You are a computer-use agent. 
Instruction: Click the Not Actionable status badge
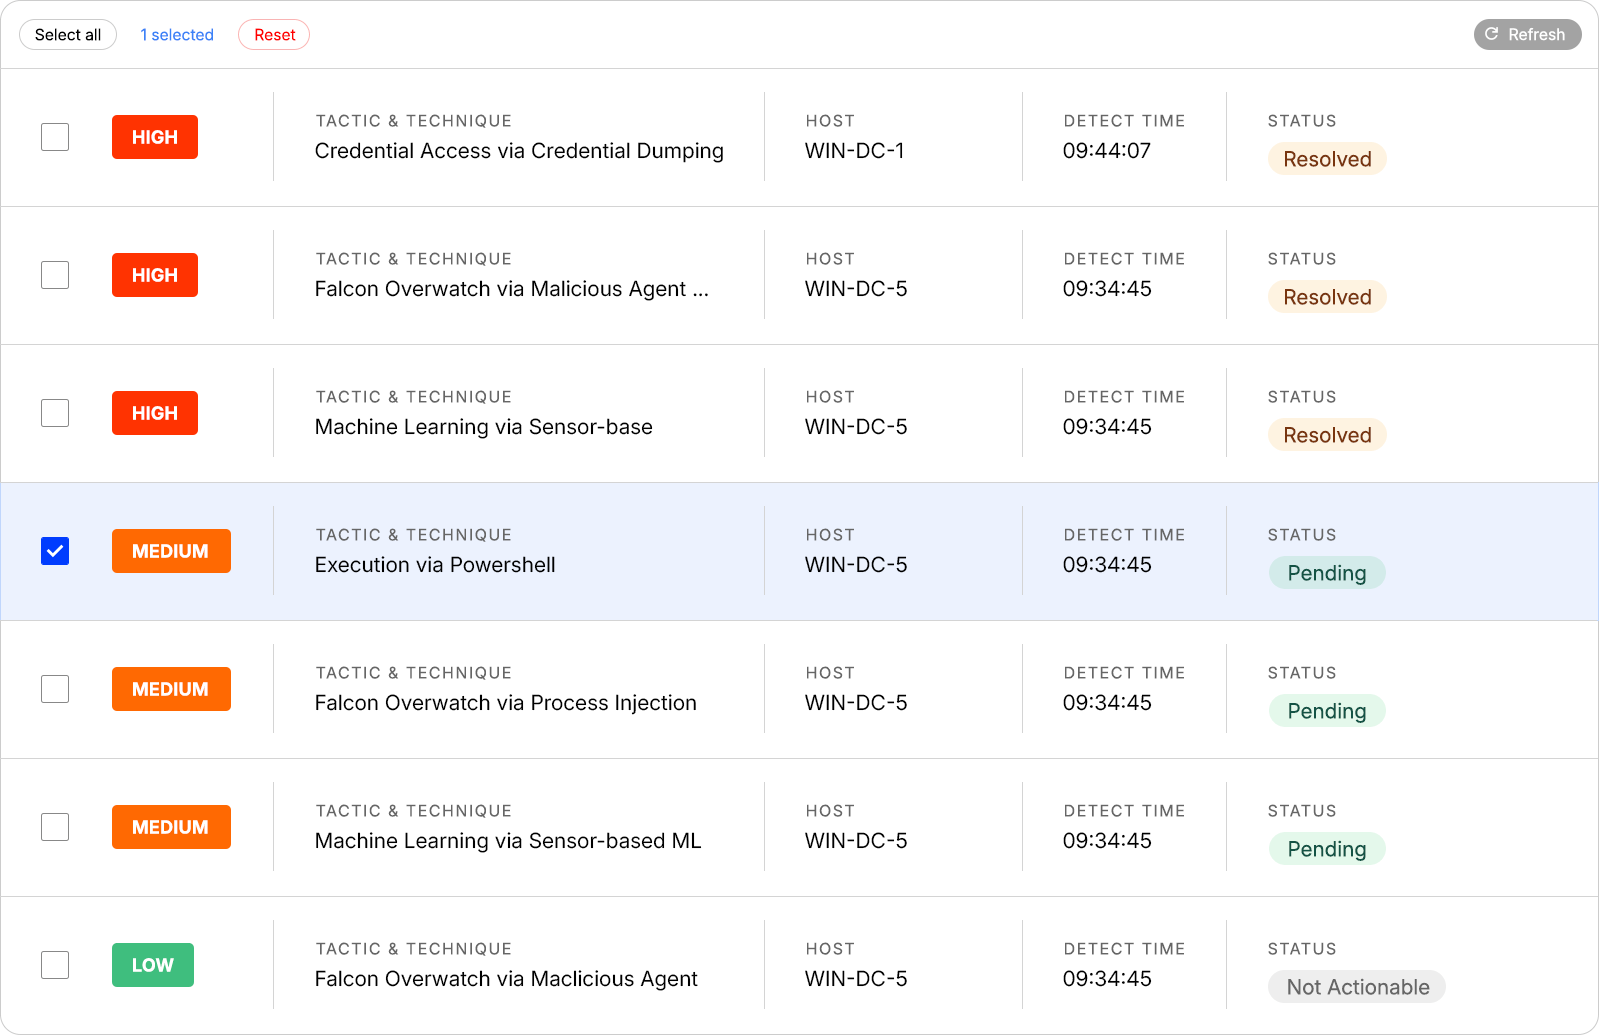pos(1357,987)
